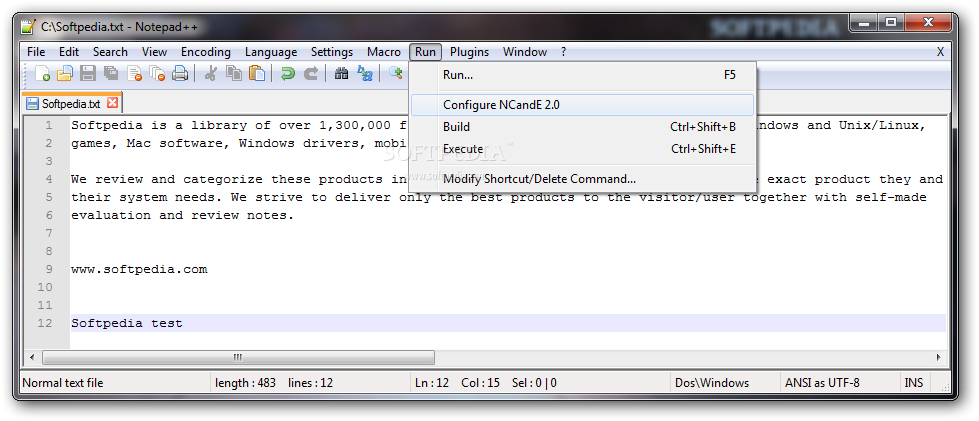Screen dimensions: 979x421
Task: Open Find with the binoculars icon
Action: (x=341, y=74)
